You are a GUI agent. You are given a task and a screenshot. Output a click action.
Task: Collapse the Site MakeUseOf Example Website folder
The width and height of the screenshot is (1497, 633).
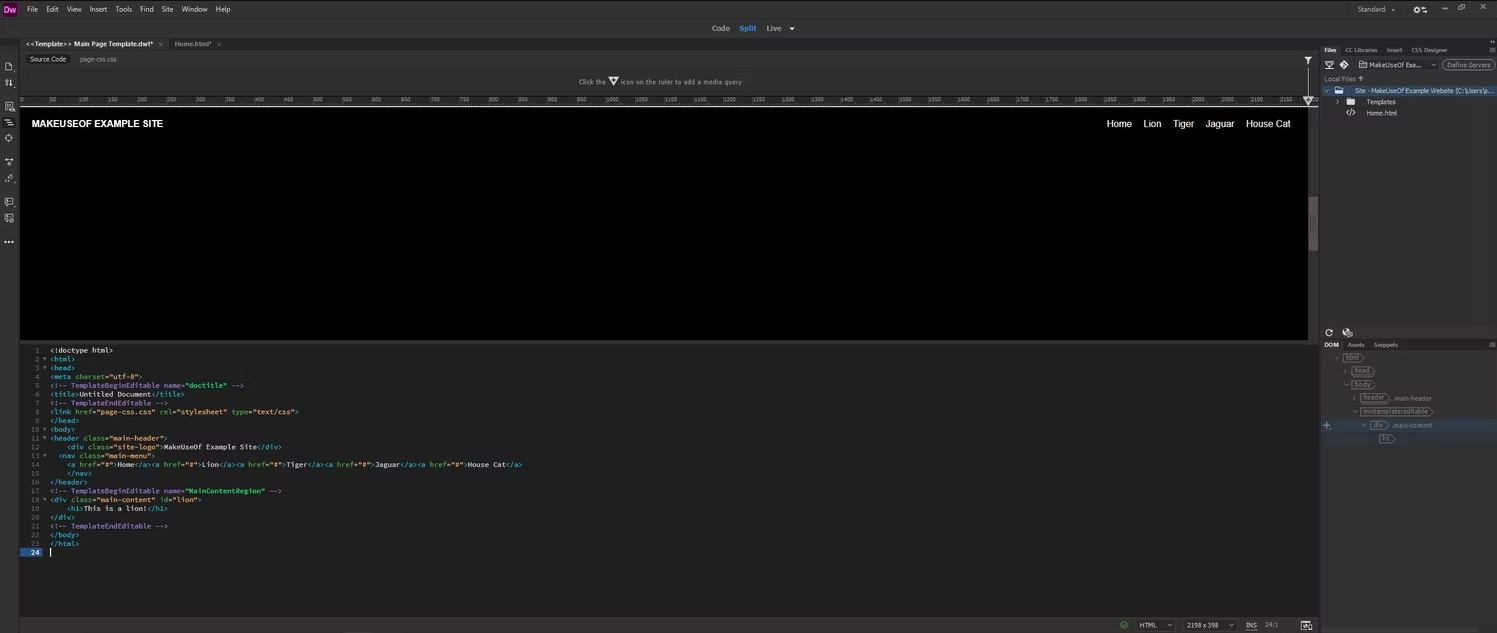(1327, 91)
